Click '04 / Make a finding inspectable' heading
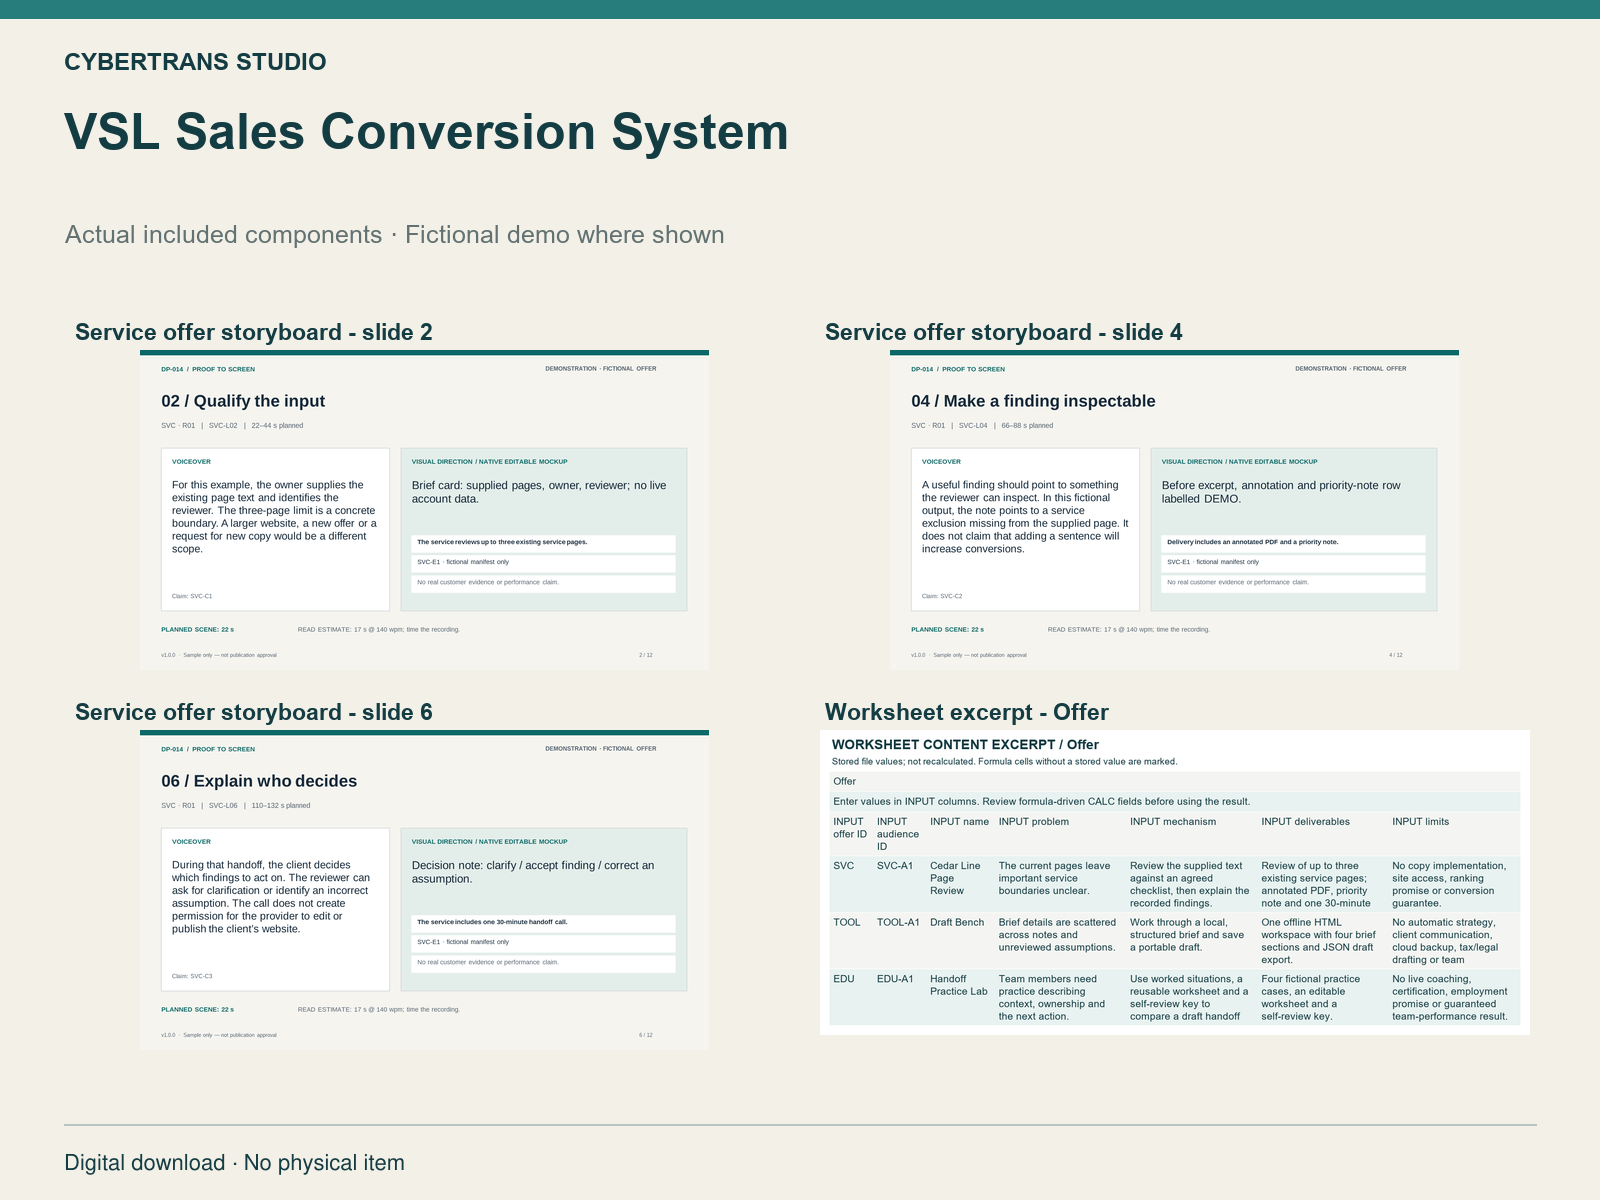The image size is (1600, 1200). click(x=1033, y=401)
